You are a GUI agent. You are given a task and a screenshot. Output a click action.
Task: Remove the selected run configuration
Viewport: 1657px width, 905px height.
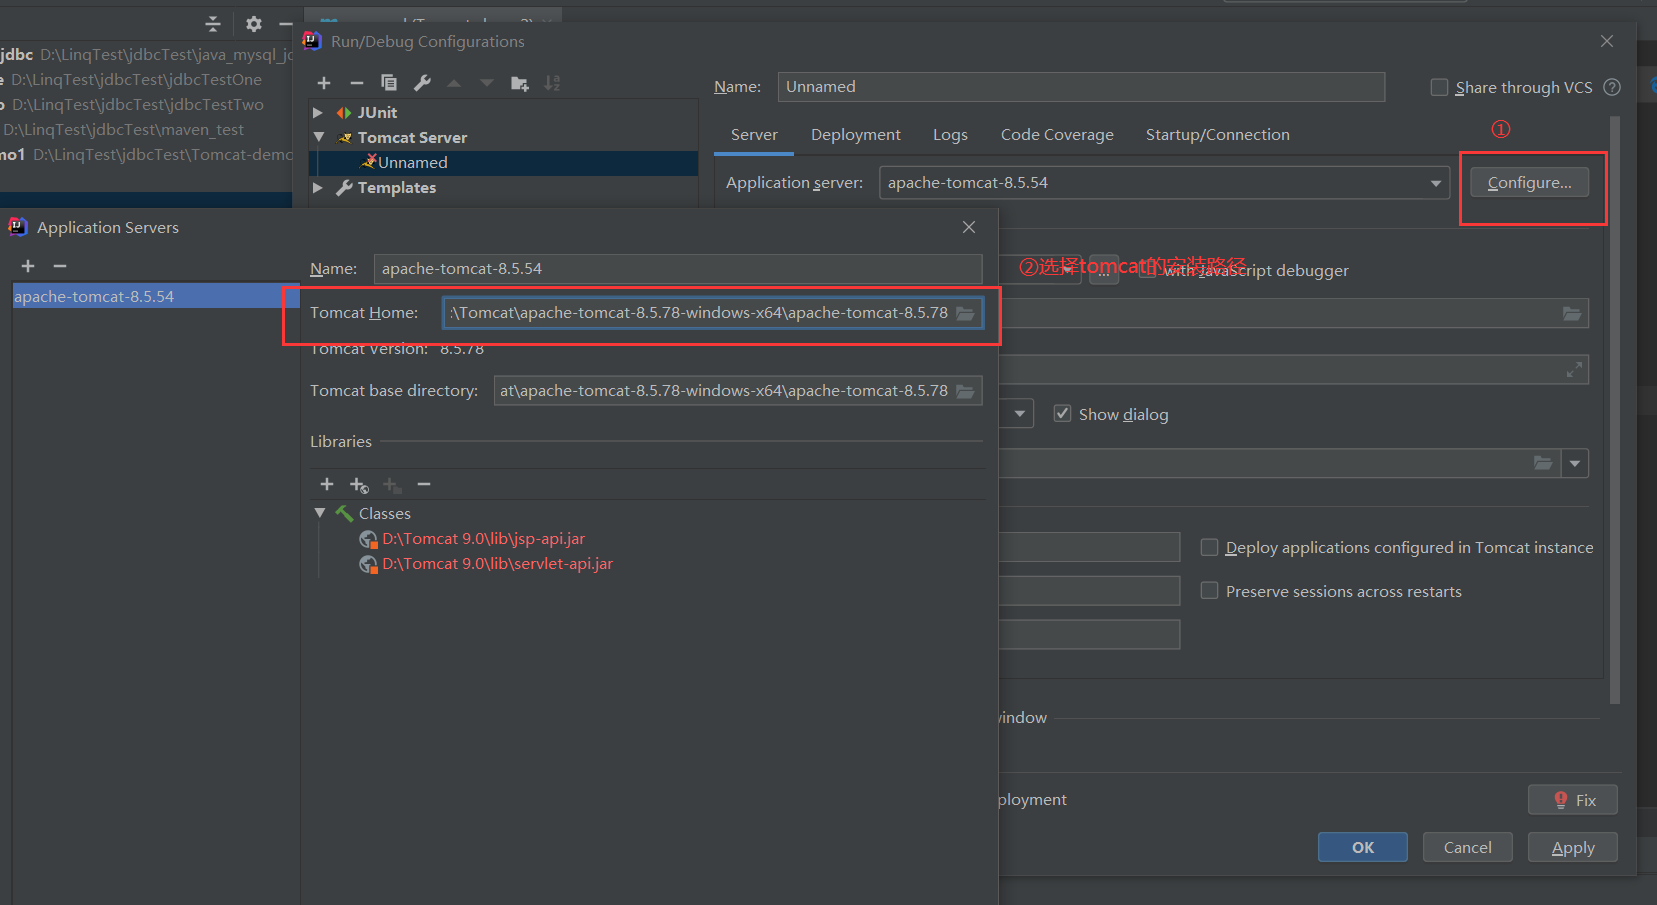click(356, 83)
